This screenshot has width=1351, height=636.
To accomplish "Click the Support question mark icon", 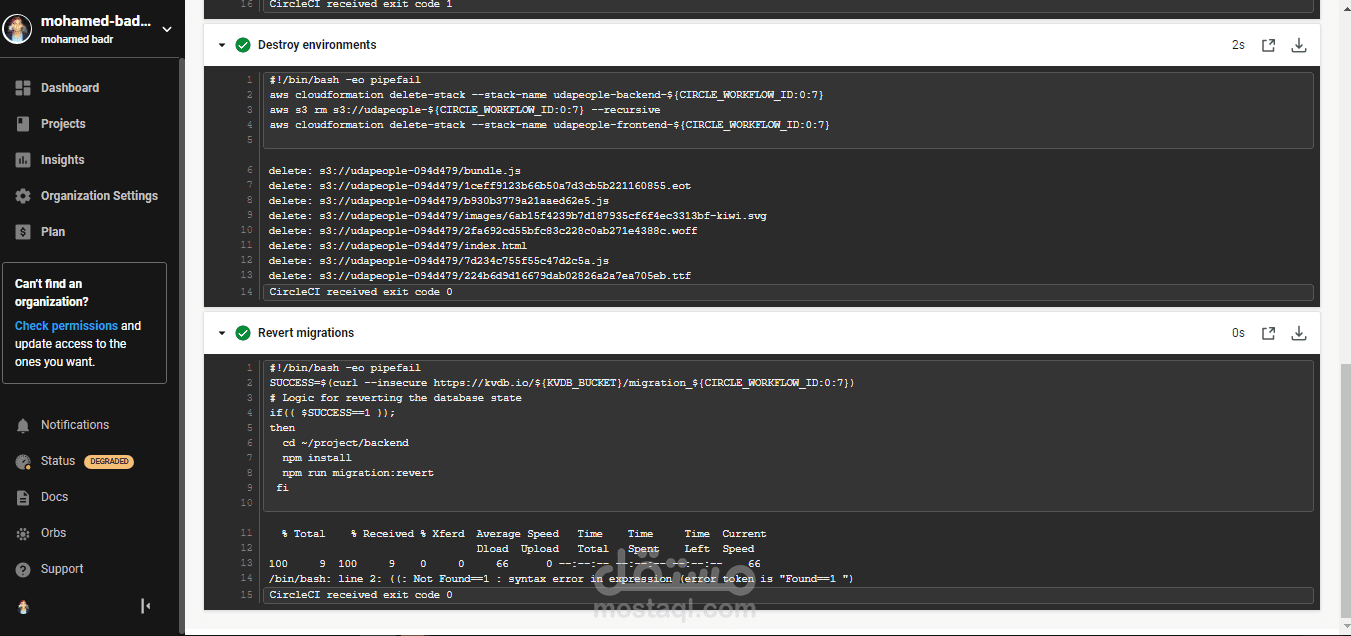I will point(23,569).
